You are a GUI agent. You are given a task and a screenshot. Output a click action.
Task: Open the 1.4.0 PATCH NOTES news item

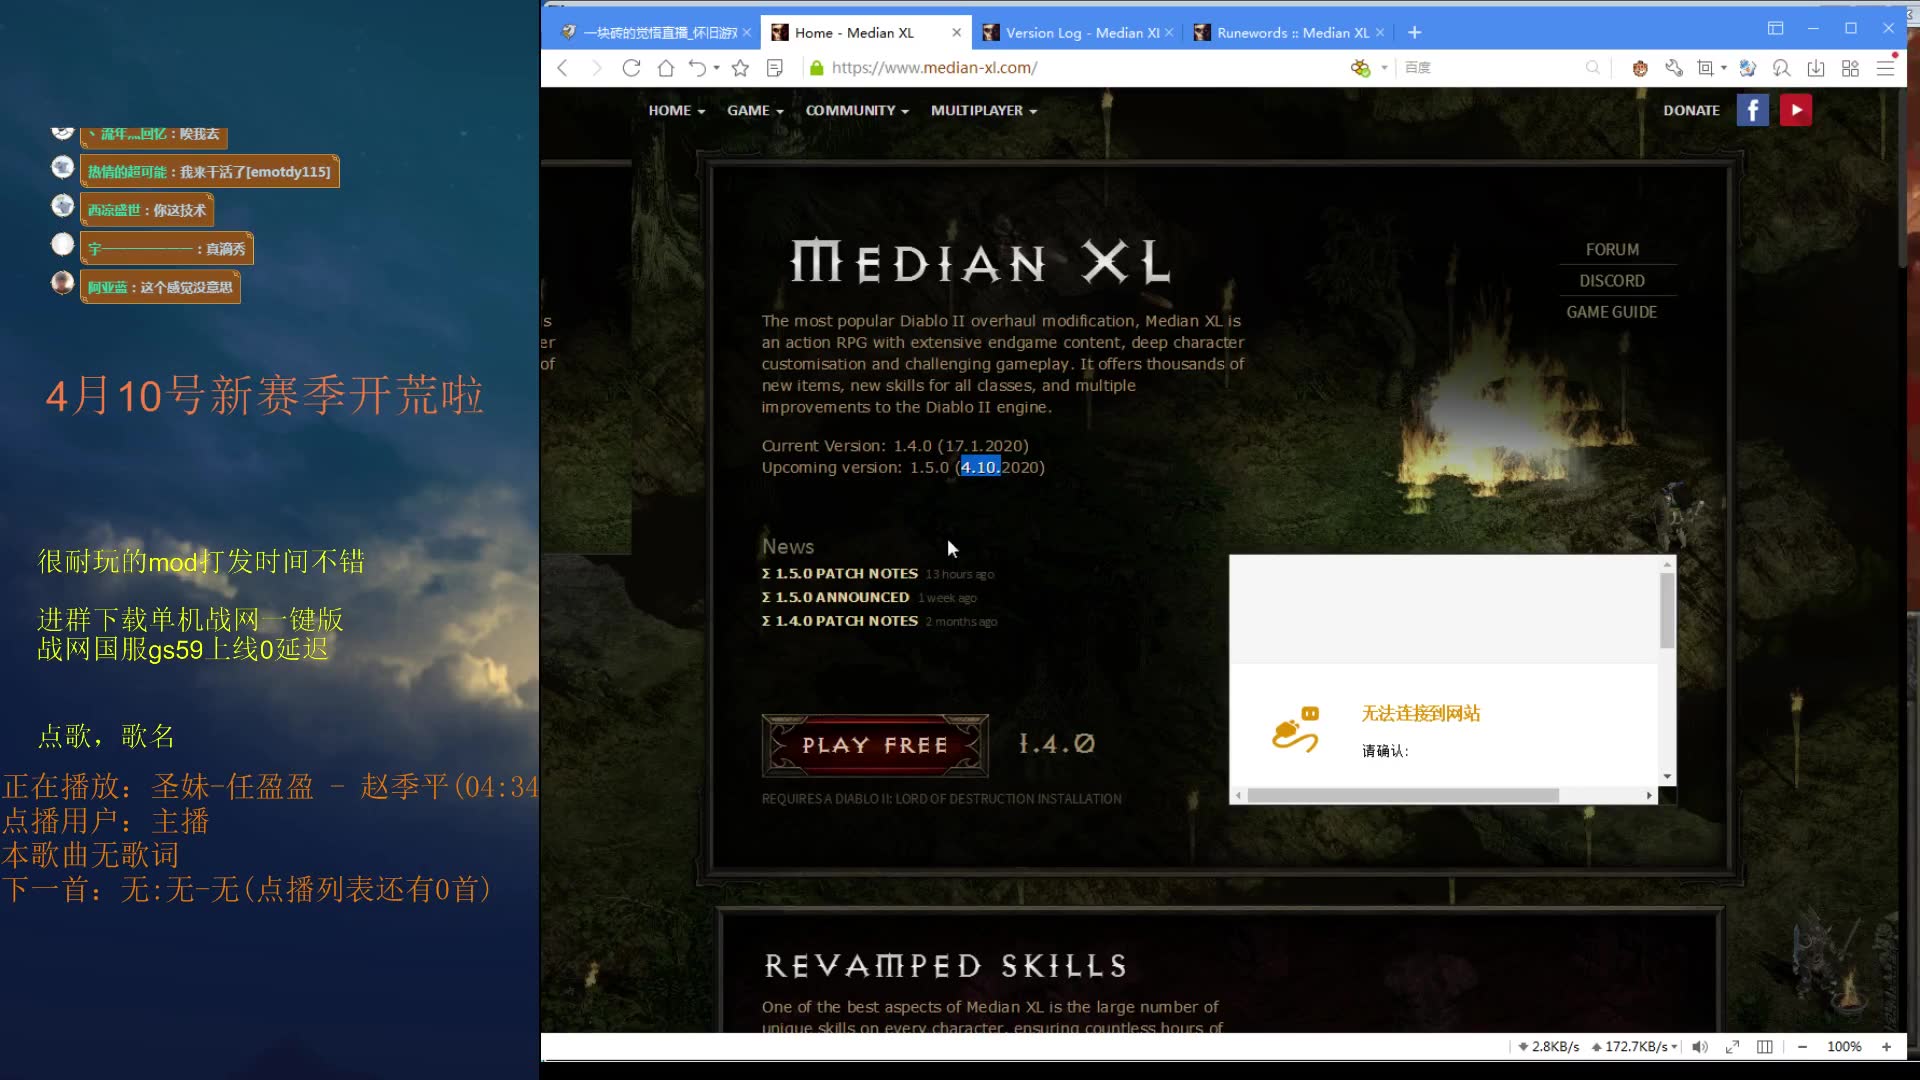tap(839, 622)
